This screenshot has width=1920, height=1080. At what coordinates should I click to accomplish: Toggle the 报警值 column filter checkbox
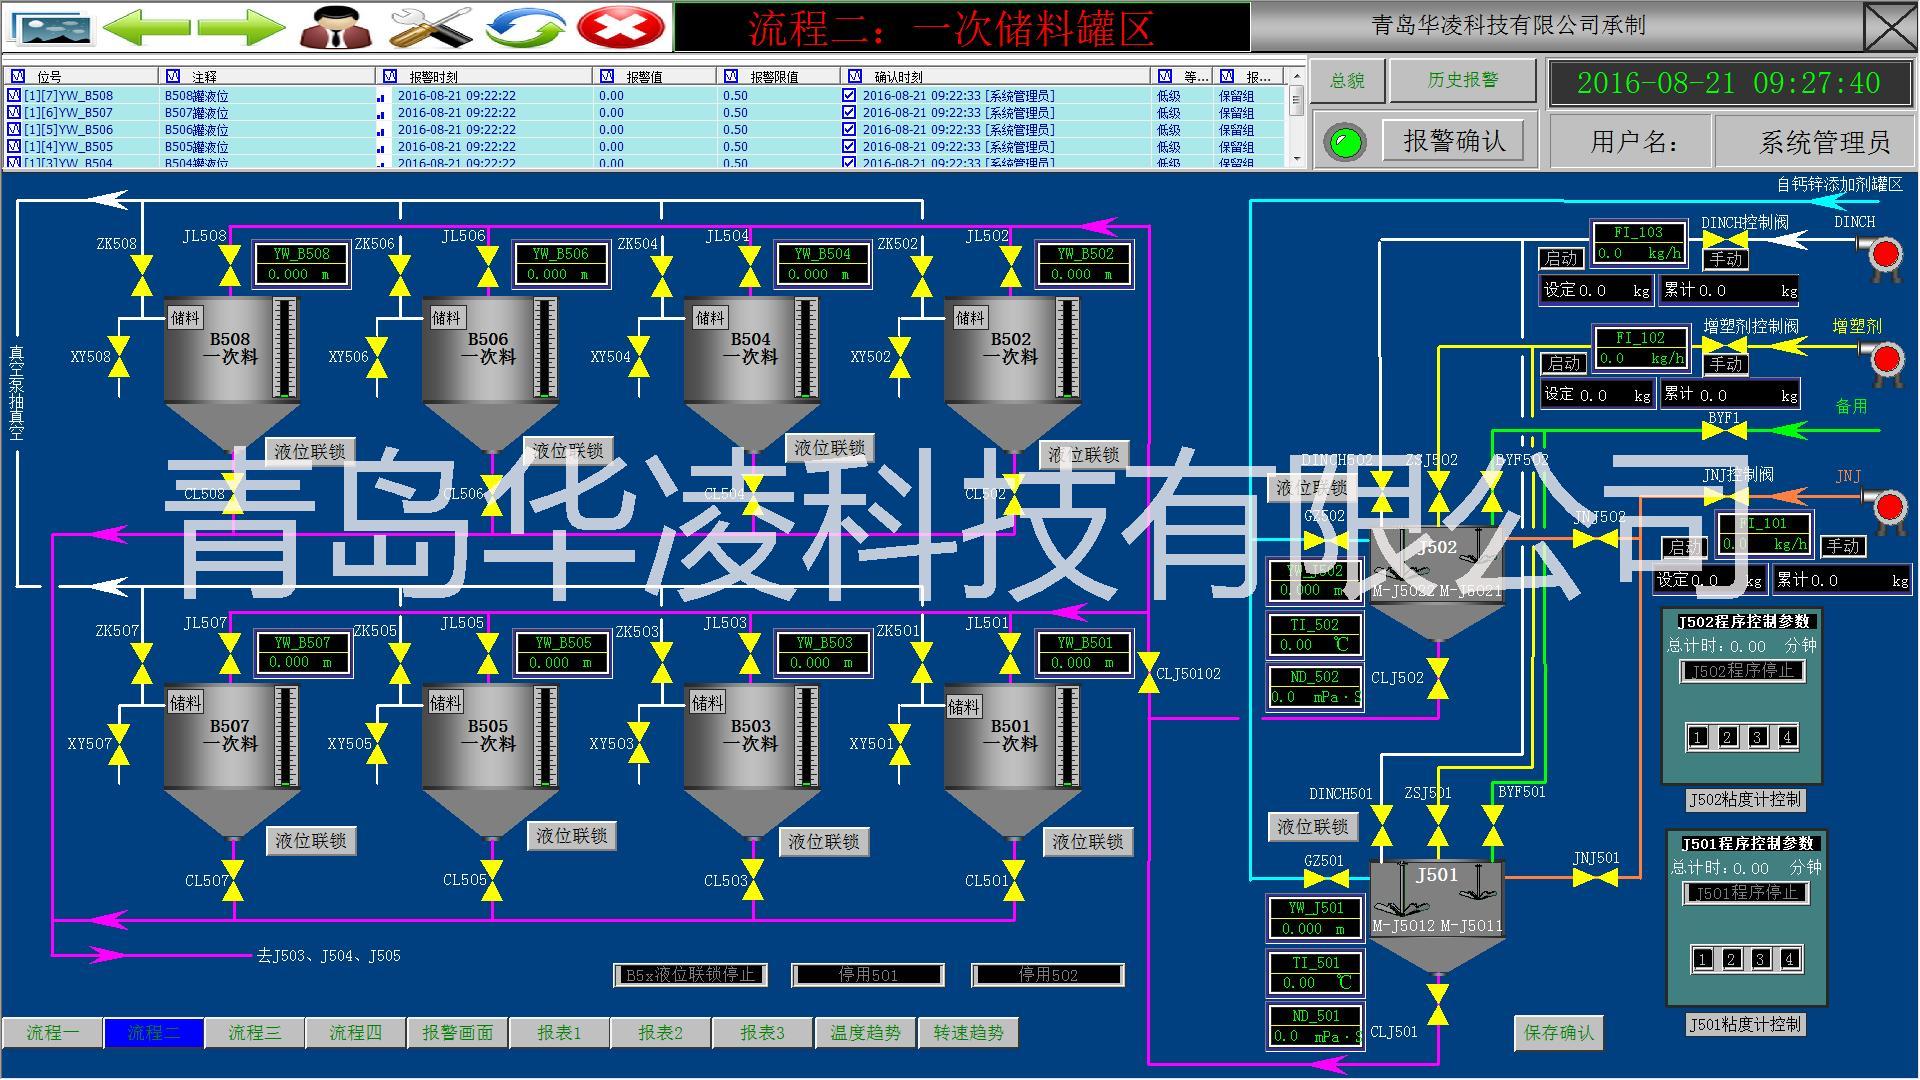coord(607,76)
